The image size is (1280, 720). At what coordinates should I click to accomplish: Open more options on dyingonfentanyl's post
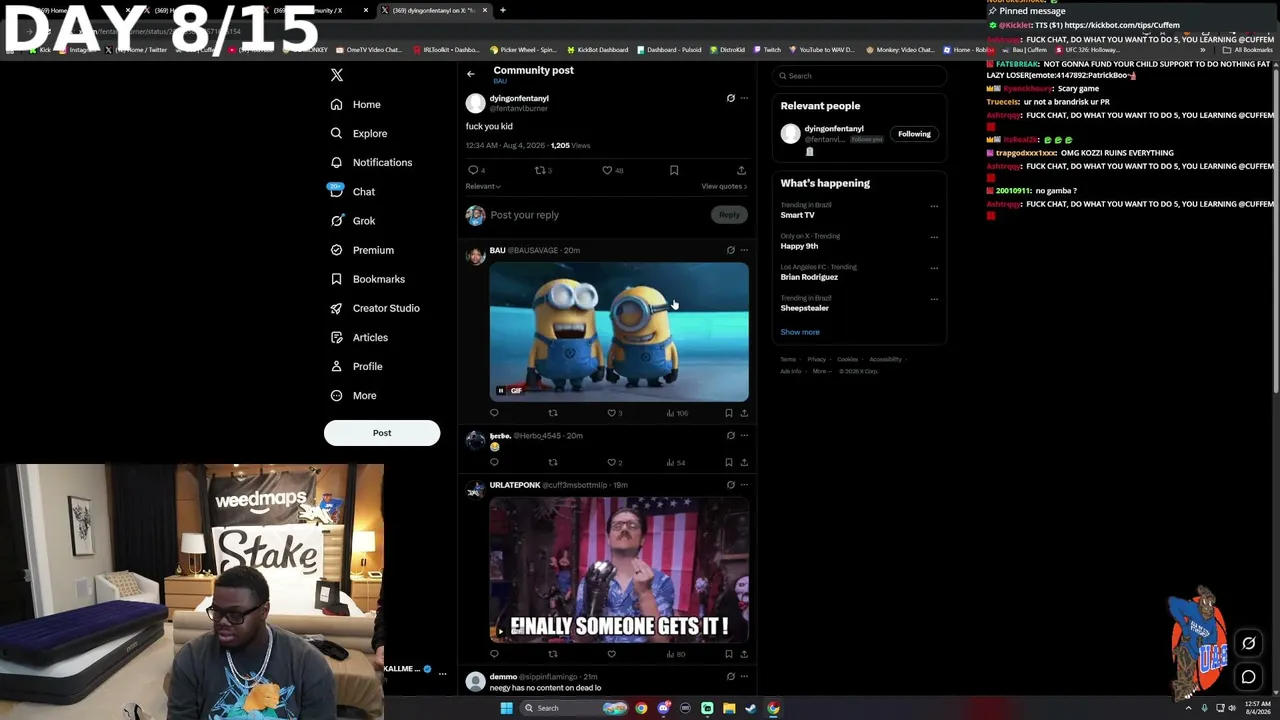[744, 98]
